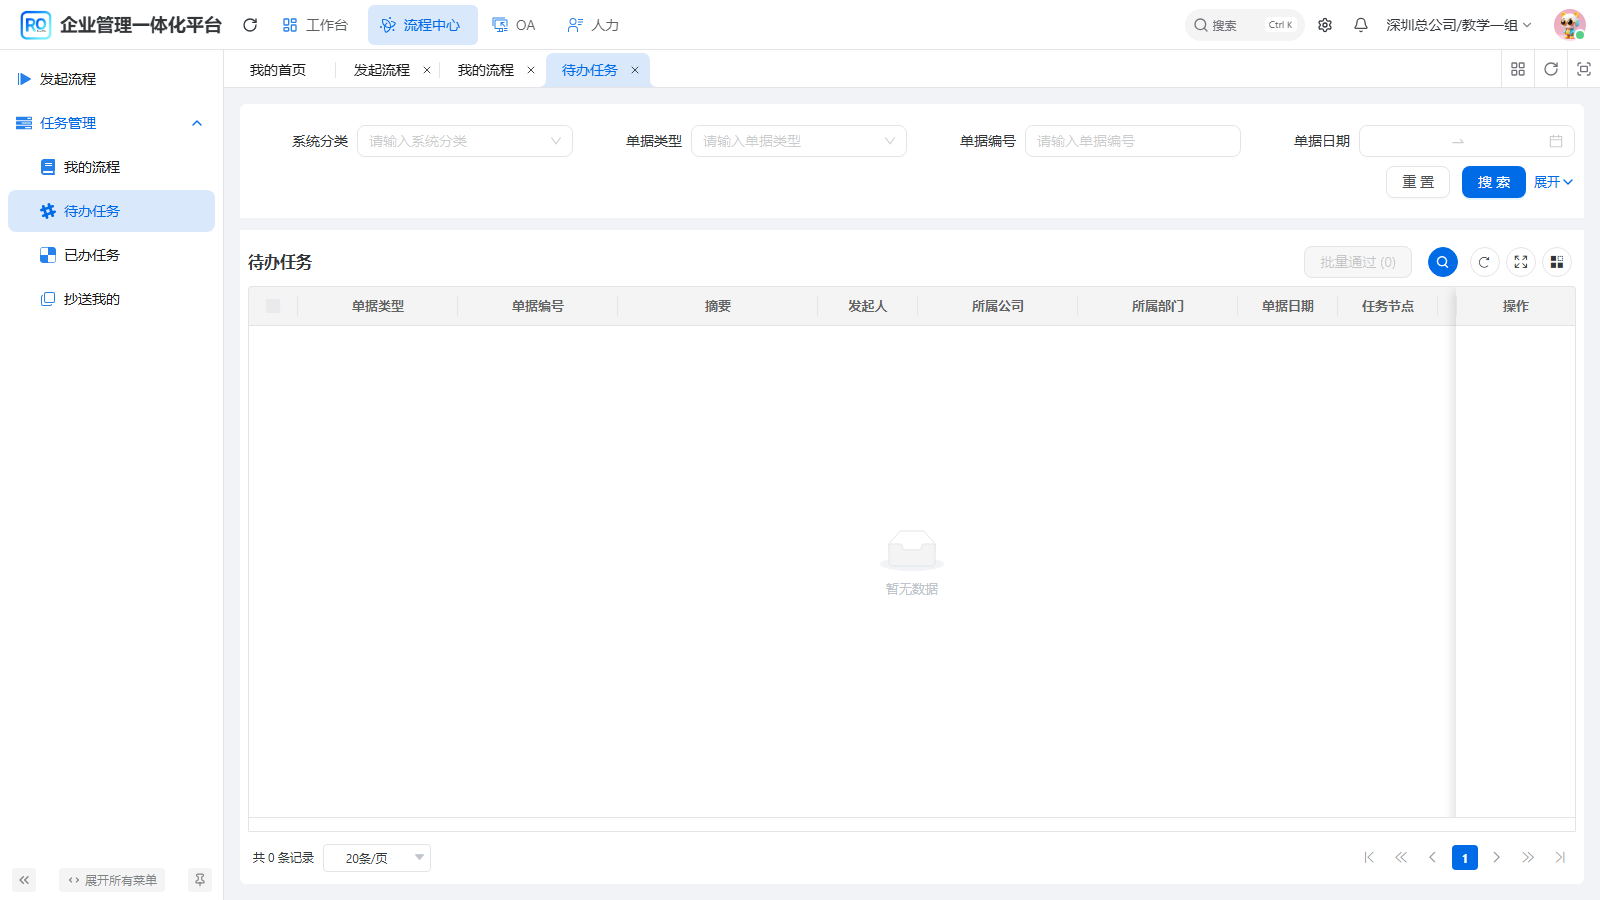Expand more filters with 展开
1600x900 pixels.
click(x=1554, y=182)
